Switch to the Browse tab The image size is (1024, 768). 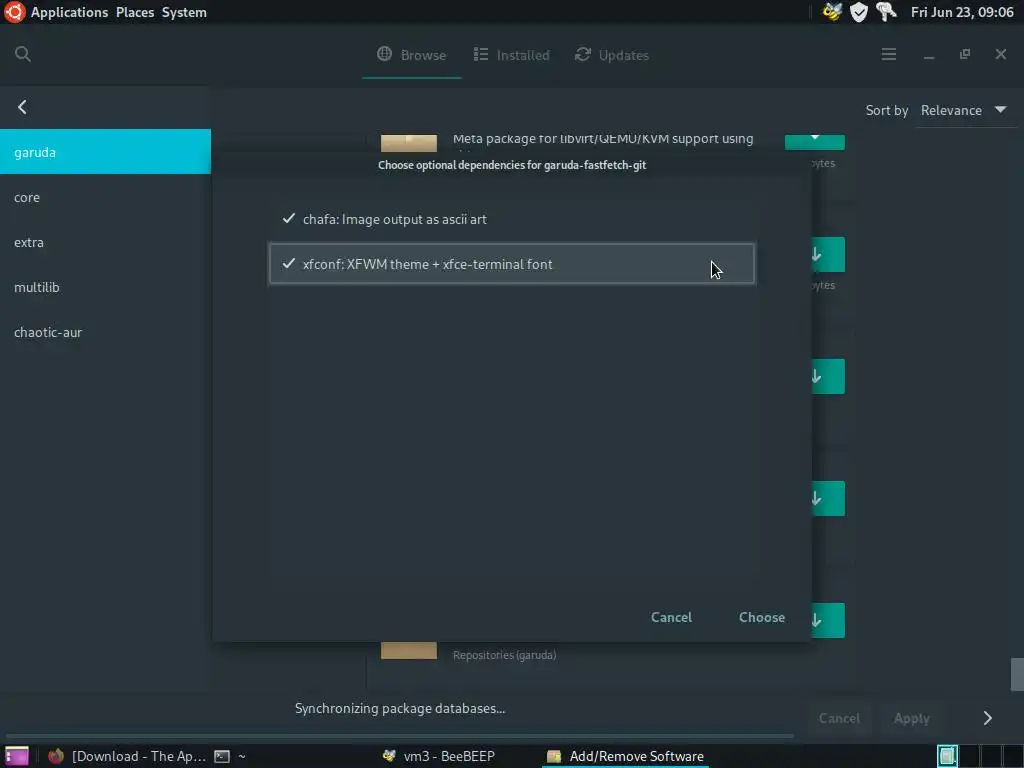(411, 55)
